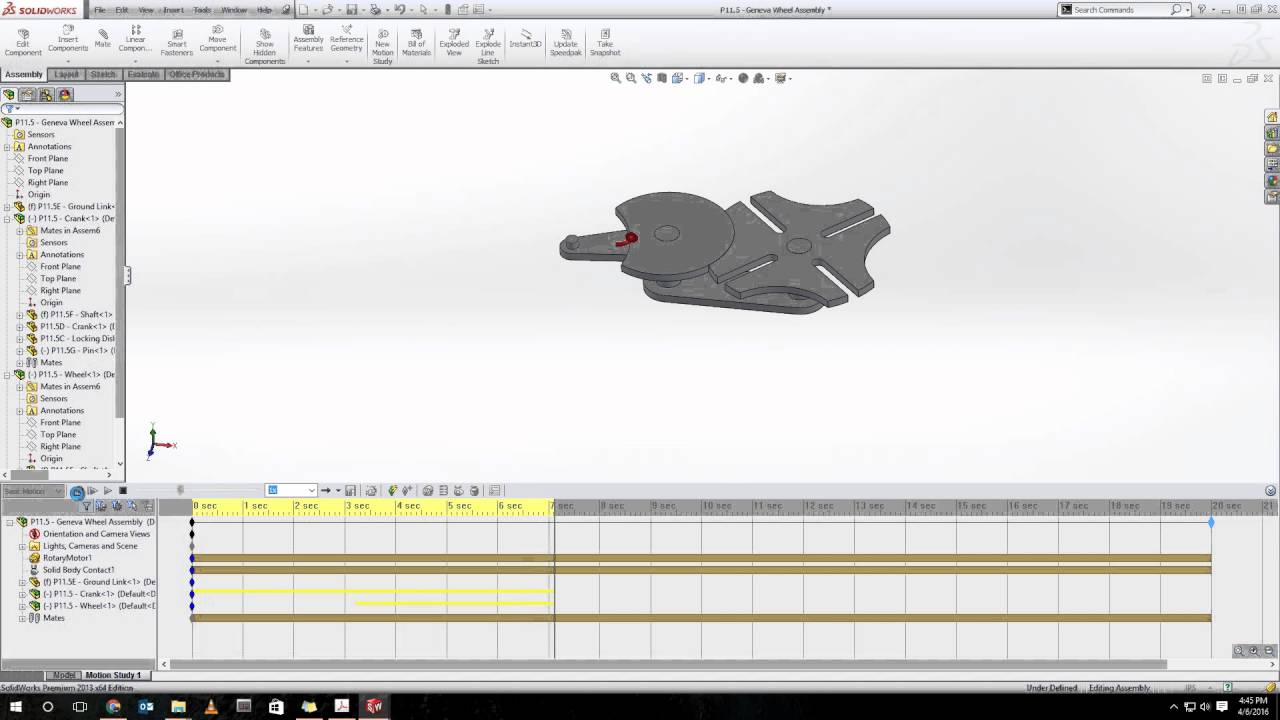Switch to the Model tab

[64, 676]
